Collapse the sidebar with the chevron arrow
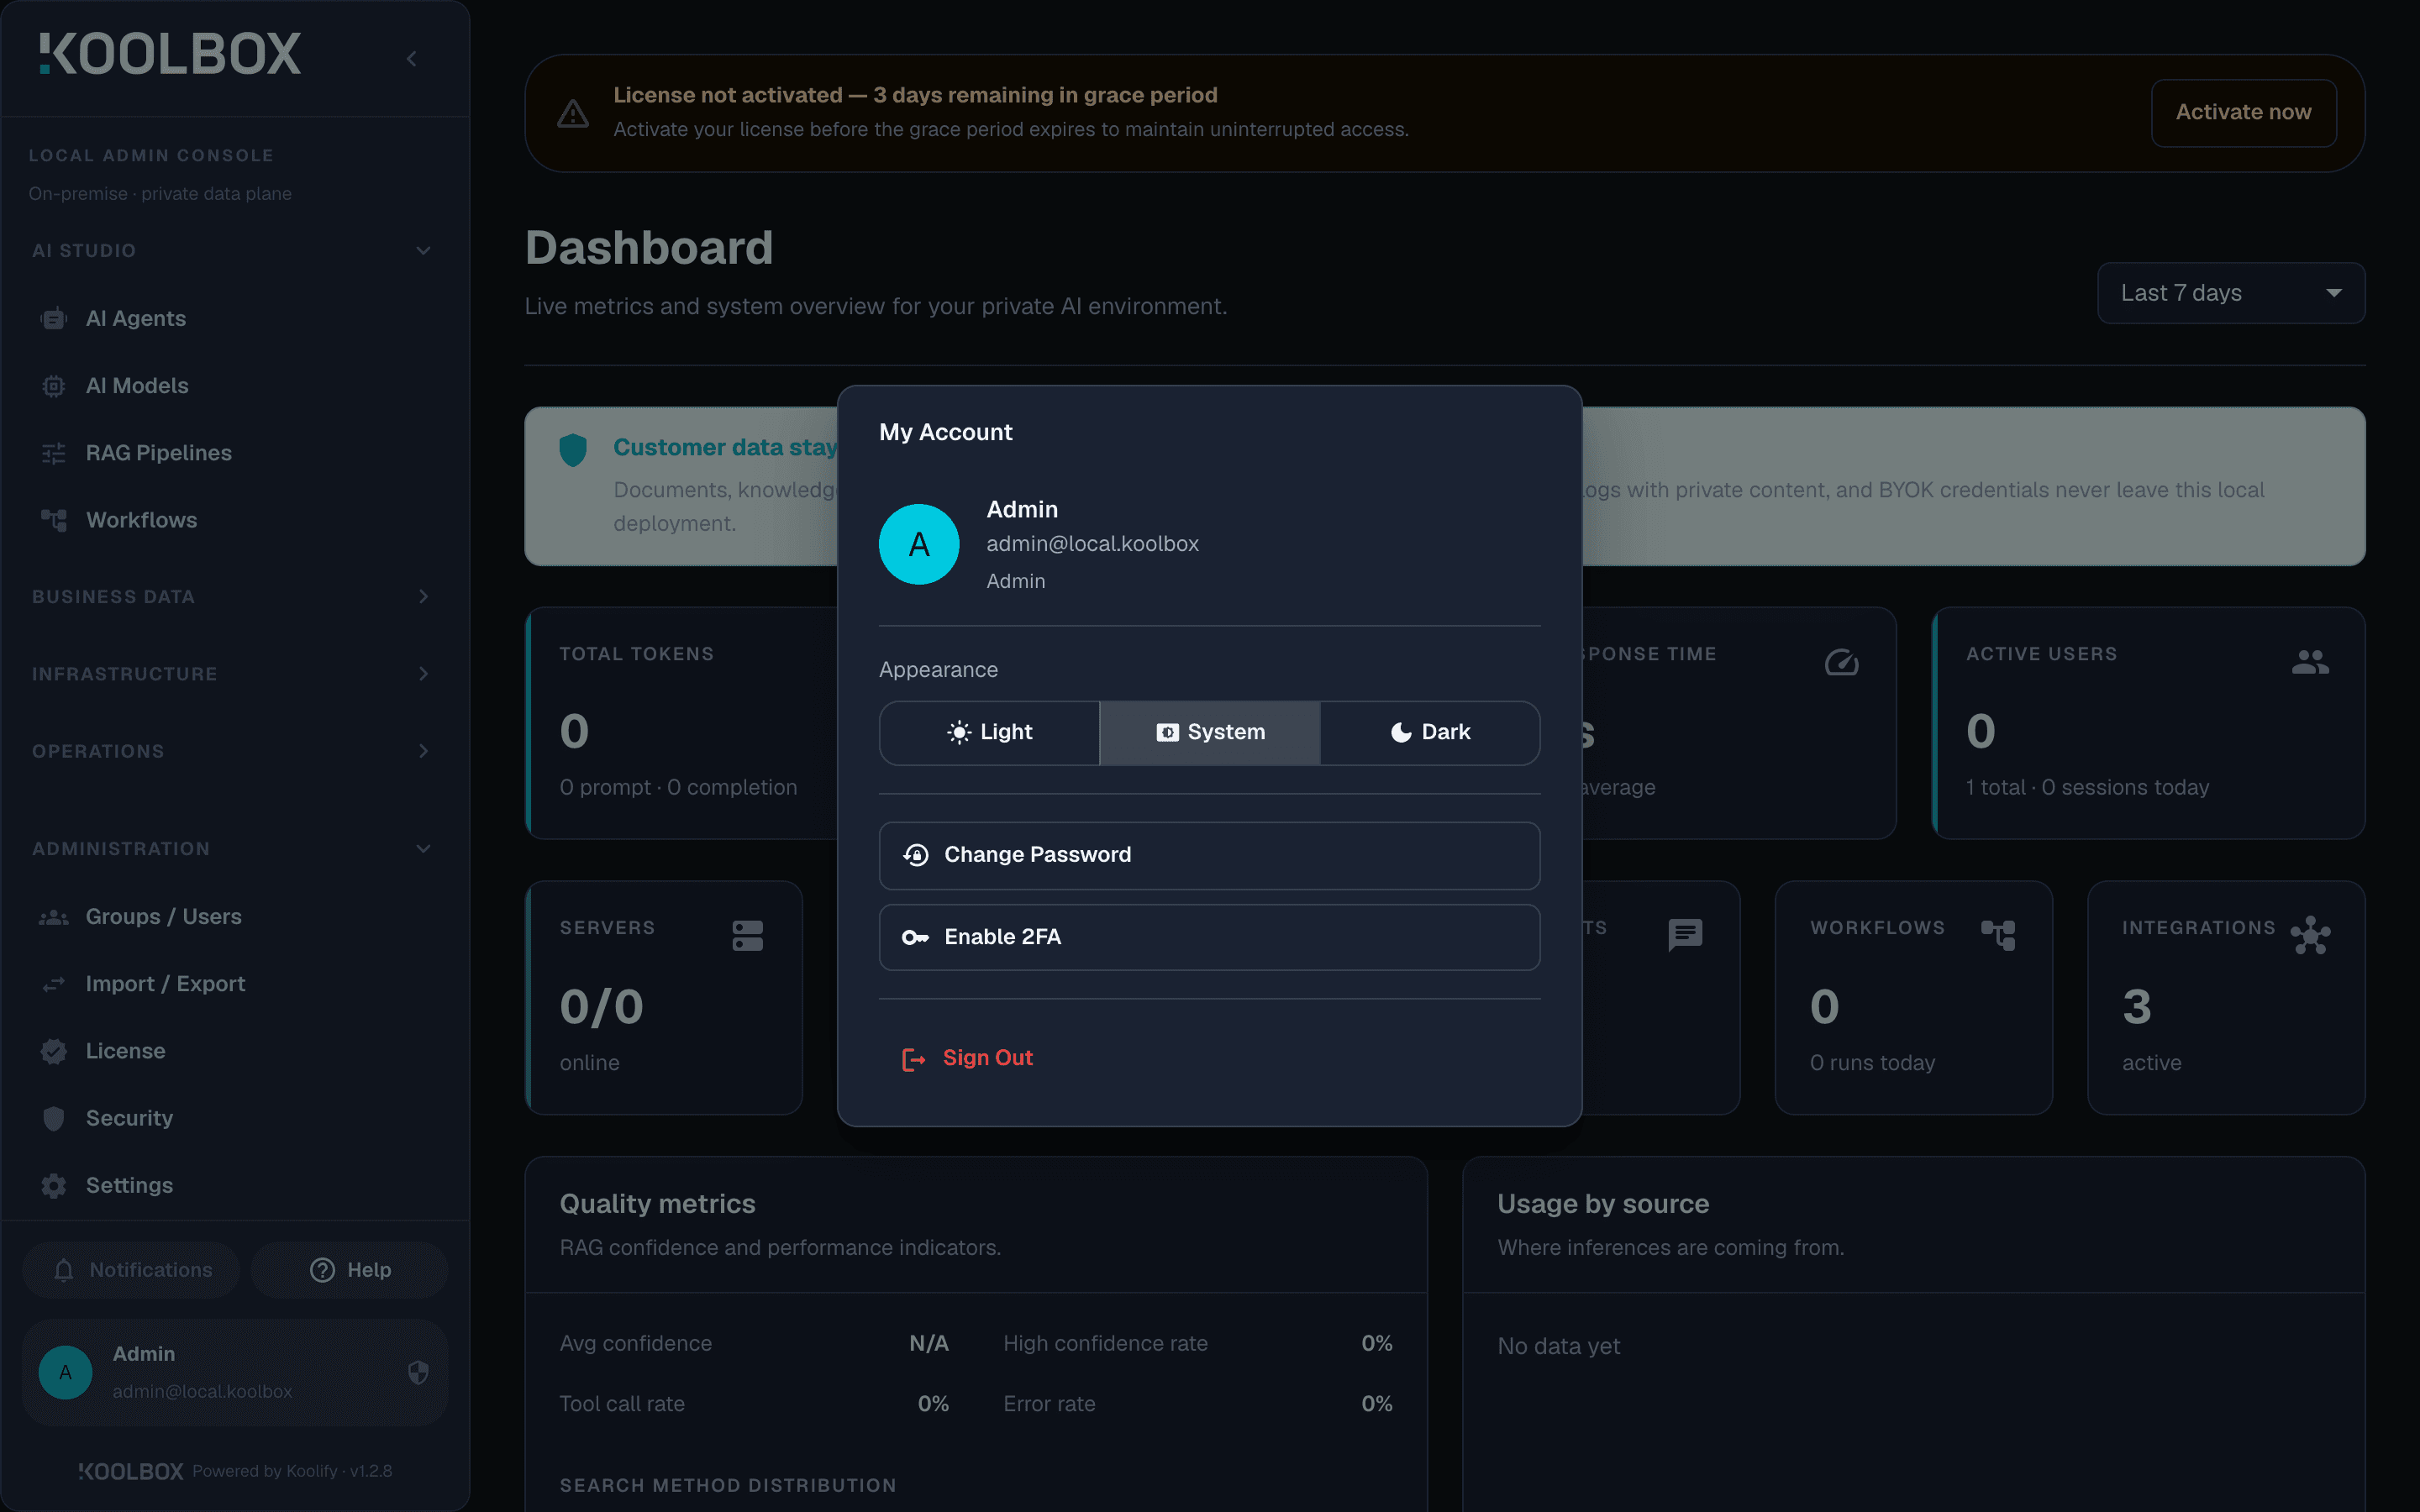This screenshot has width=2420, height=1512. [412, 59]
